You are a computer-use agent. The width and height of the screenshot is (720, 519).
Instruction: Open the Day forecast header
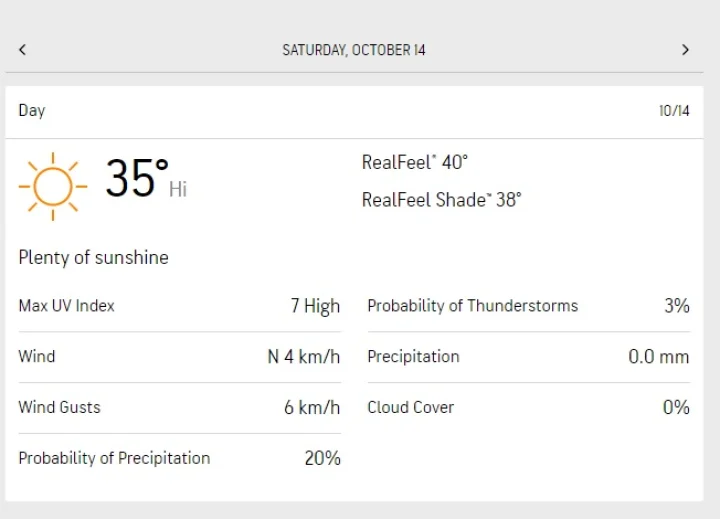point(354,112)
